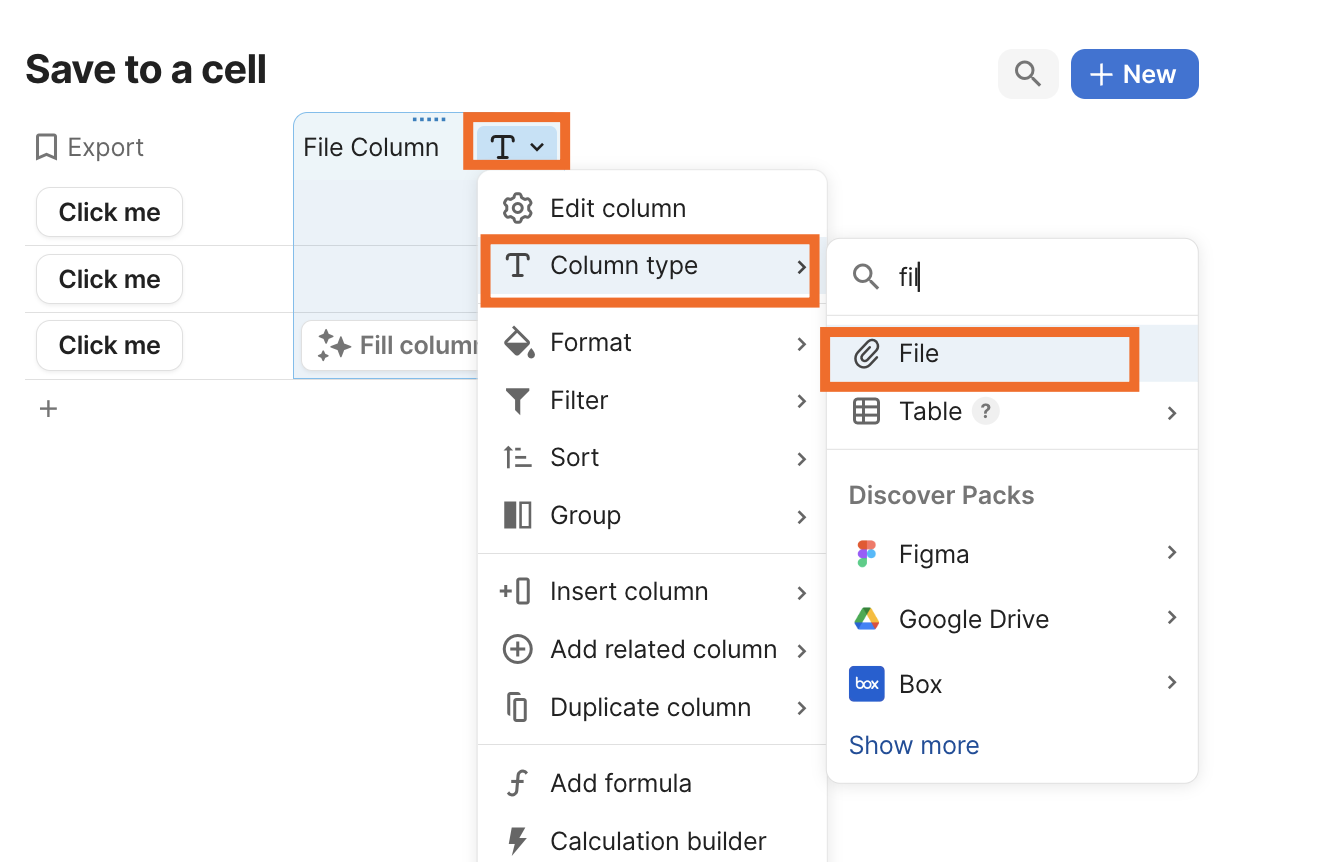
Task: Click the Edit column gear icon
Action: tap(517, 208)
